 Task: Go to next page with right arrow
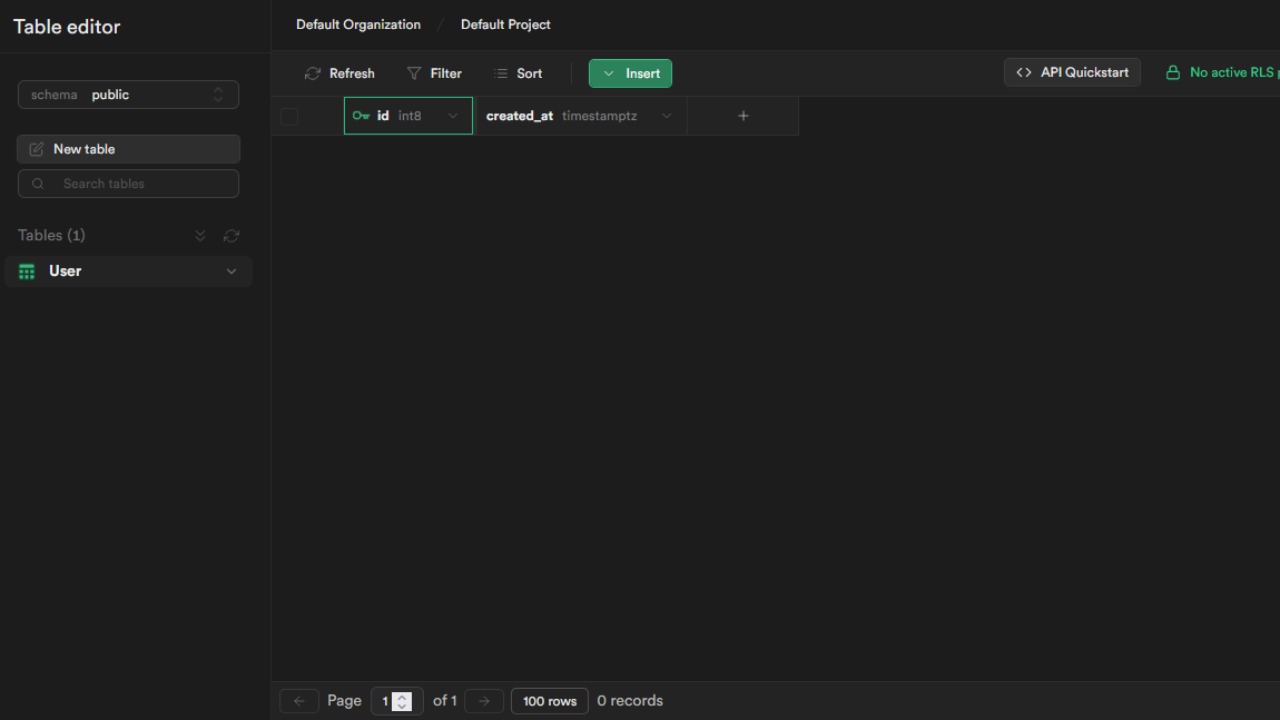pos(484,701)
